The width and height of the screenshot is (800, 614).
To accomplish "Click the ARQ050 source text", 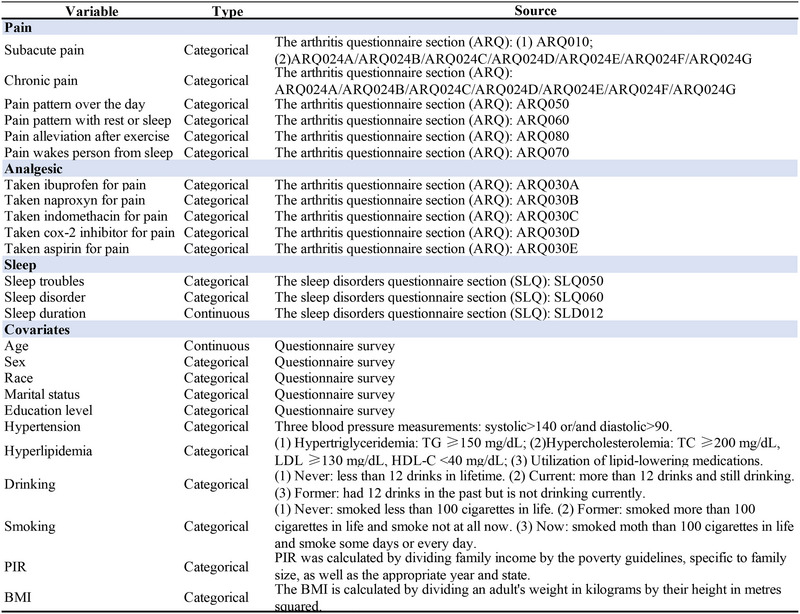I will click(x=542, y=104).
